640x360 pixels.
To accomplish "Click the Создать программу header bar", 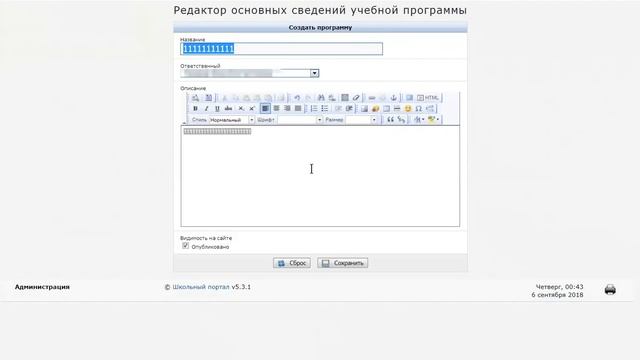I will point(320,27).
